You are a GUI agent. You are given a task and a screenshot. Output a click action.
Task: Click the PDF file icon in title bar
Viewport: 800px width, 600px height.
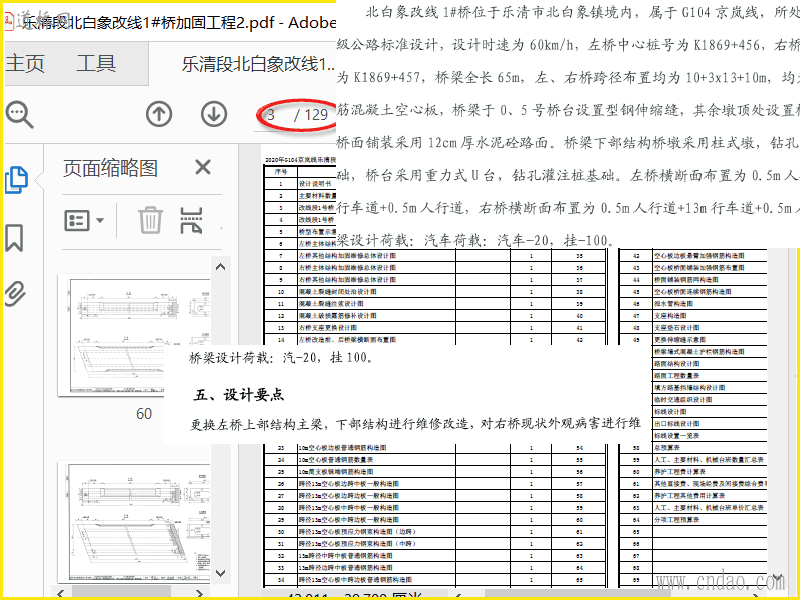pyautogui.click(x=9, y=21)
